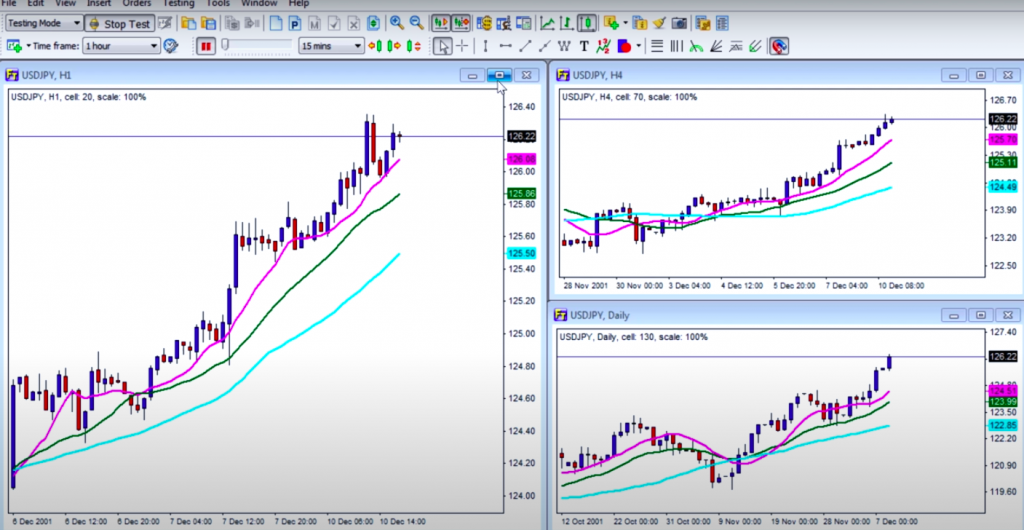Open the indicators list info icon
1024x530 pixels.
click(639, 23)
